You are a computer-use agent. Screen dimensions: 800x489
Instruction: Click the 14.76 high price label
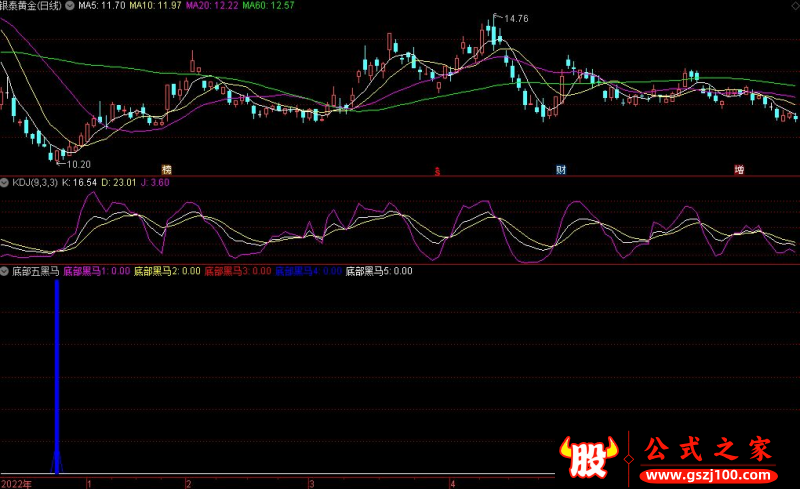pos(515,19)
